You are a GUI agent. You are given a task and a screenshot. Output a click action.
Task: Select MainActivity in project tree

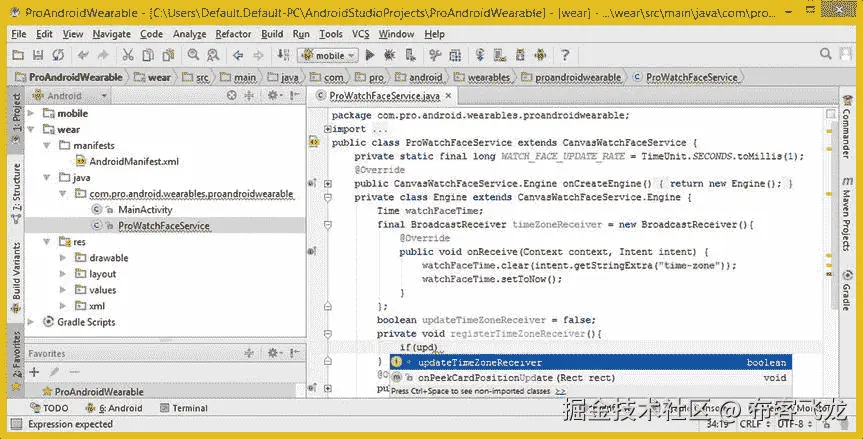[x=133, y=210]
